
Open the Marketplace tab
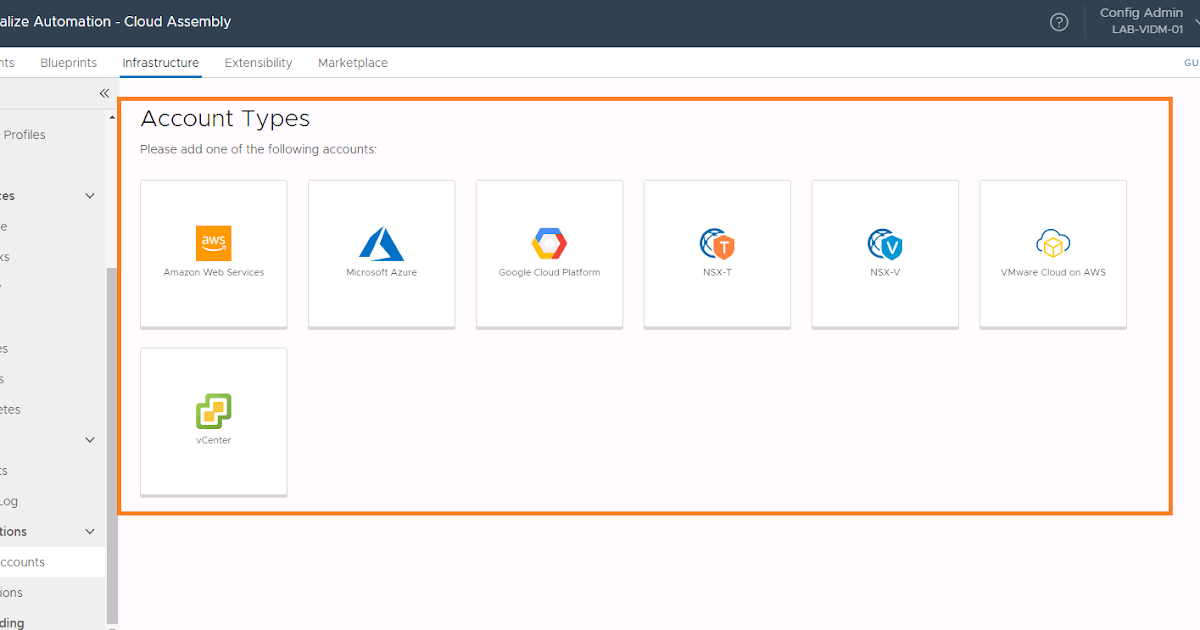pyautogui.click(x=352, y=62)
